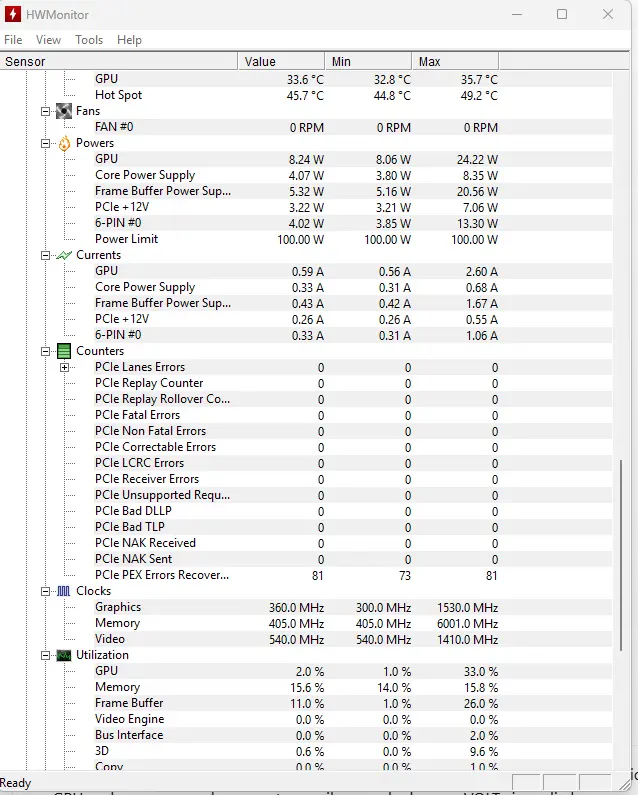Click the Sensor column header

click(x=119, y=61)
